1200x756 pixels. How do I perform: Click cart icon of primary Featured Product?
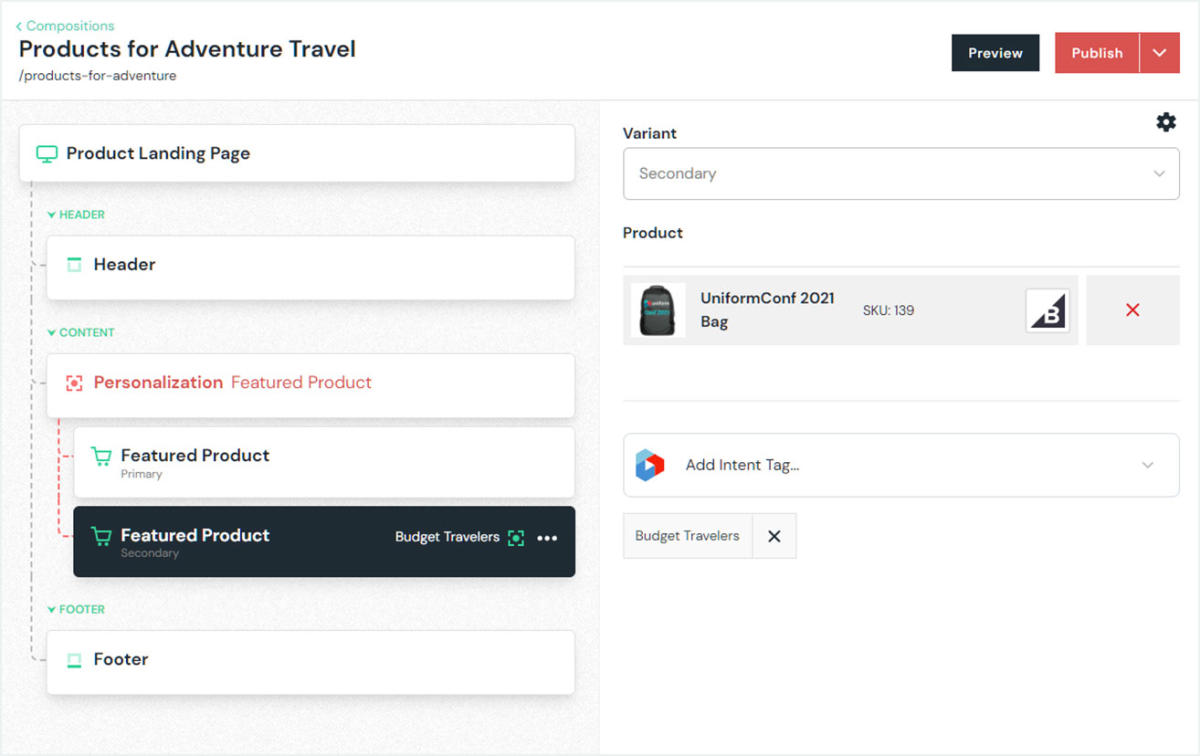click(x=101, y=456)
